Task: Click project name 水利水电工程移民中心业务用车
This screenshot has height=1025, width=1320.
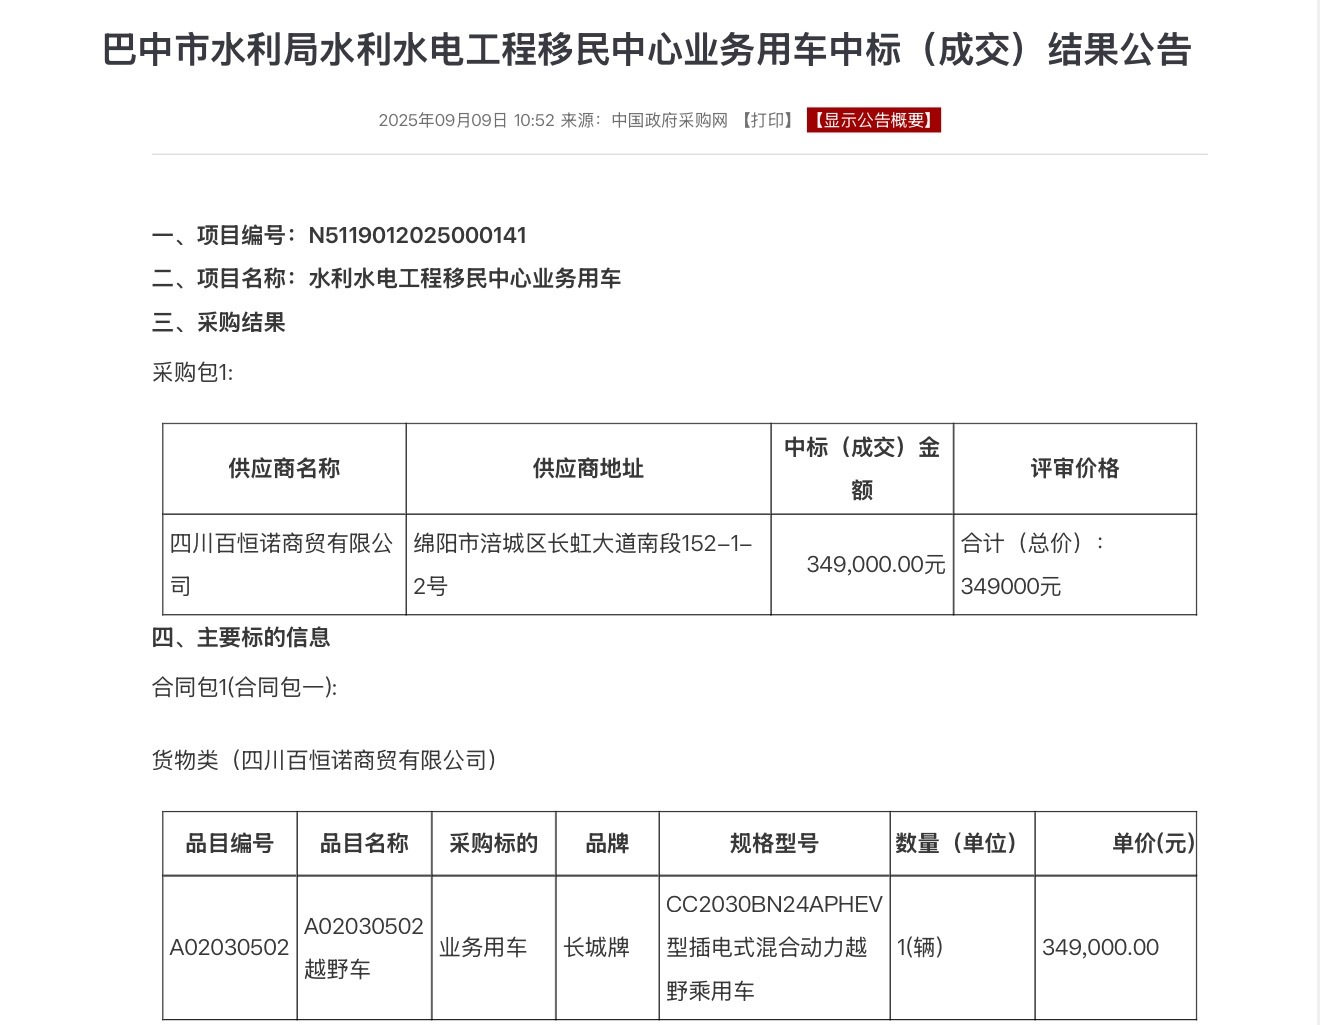Action: (465, 278)
